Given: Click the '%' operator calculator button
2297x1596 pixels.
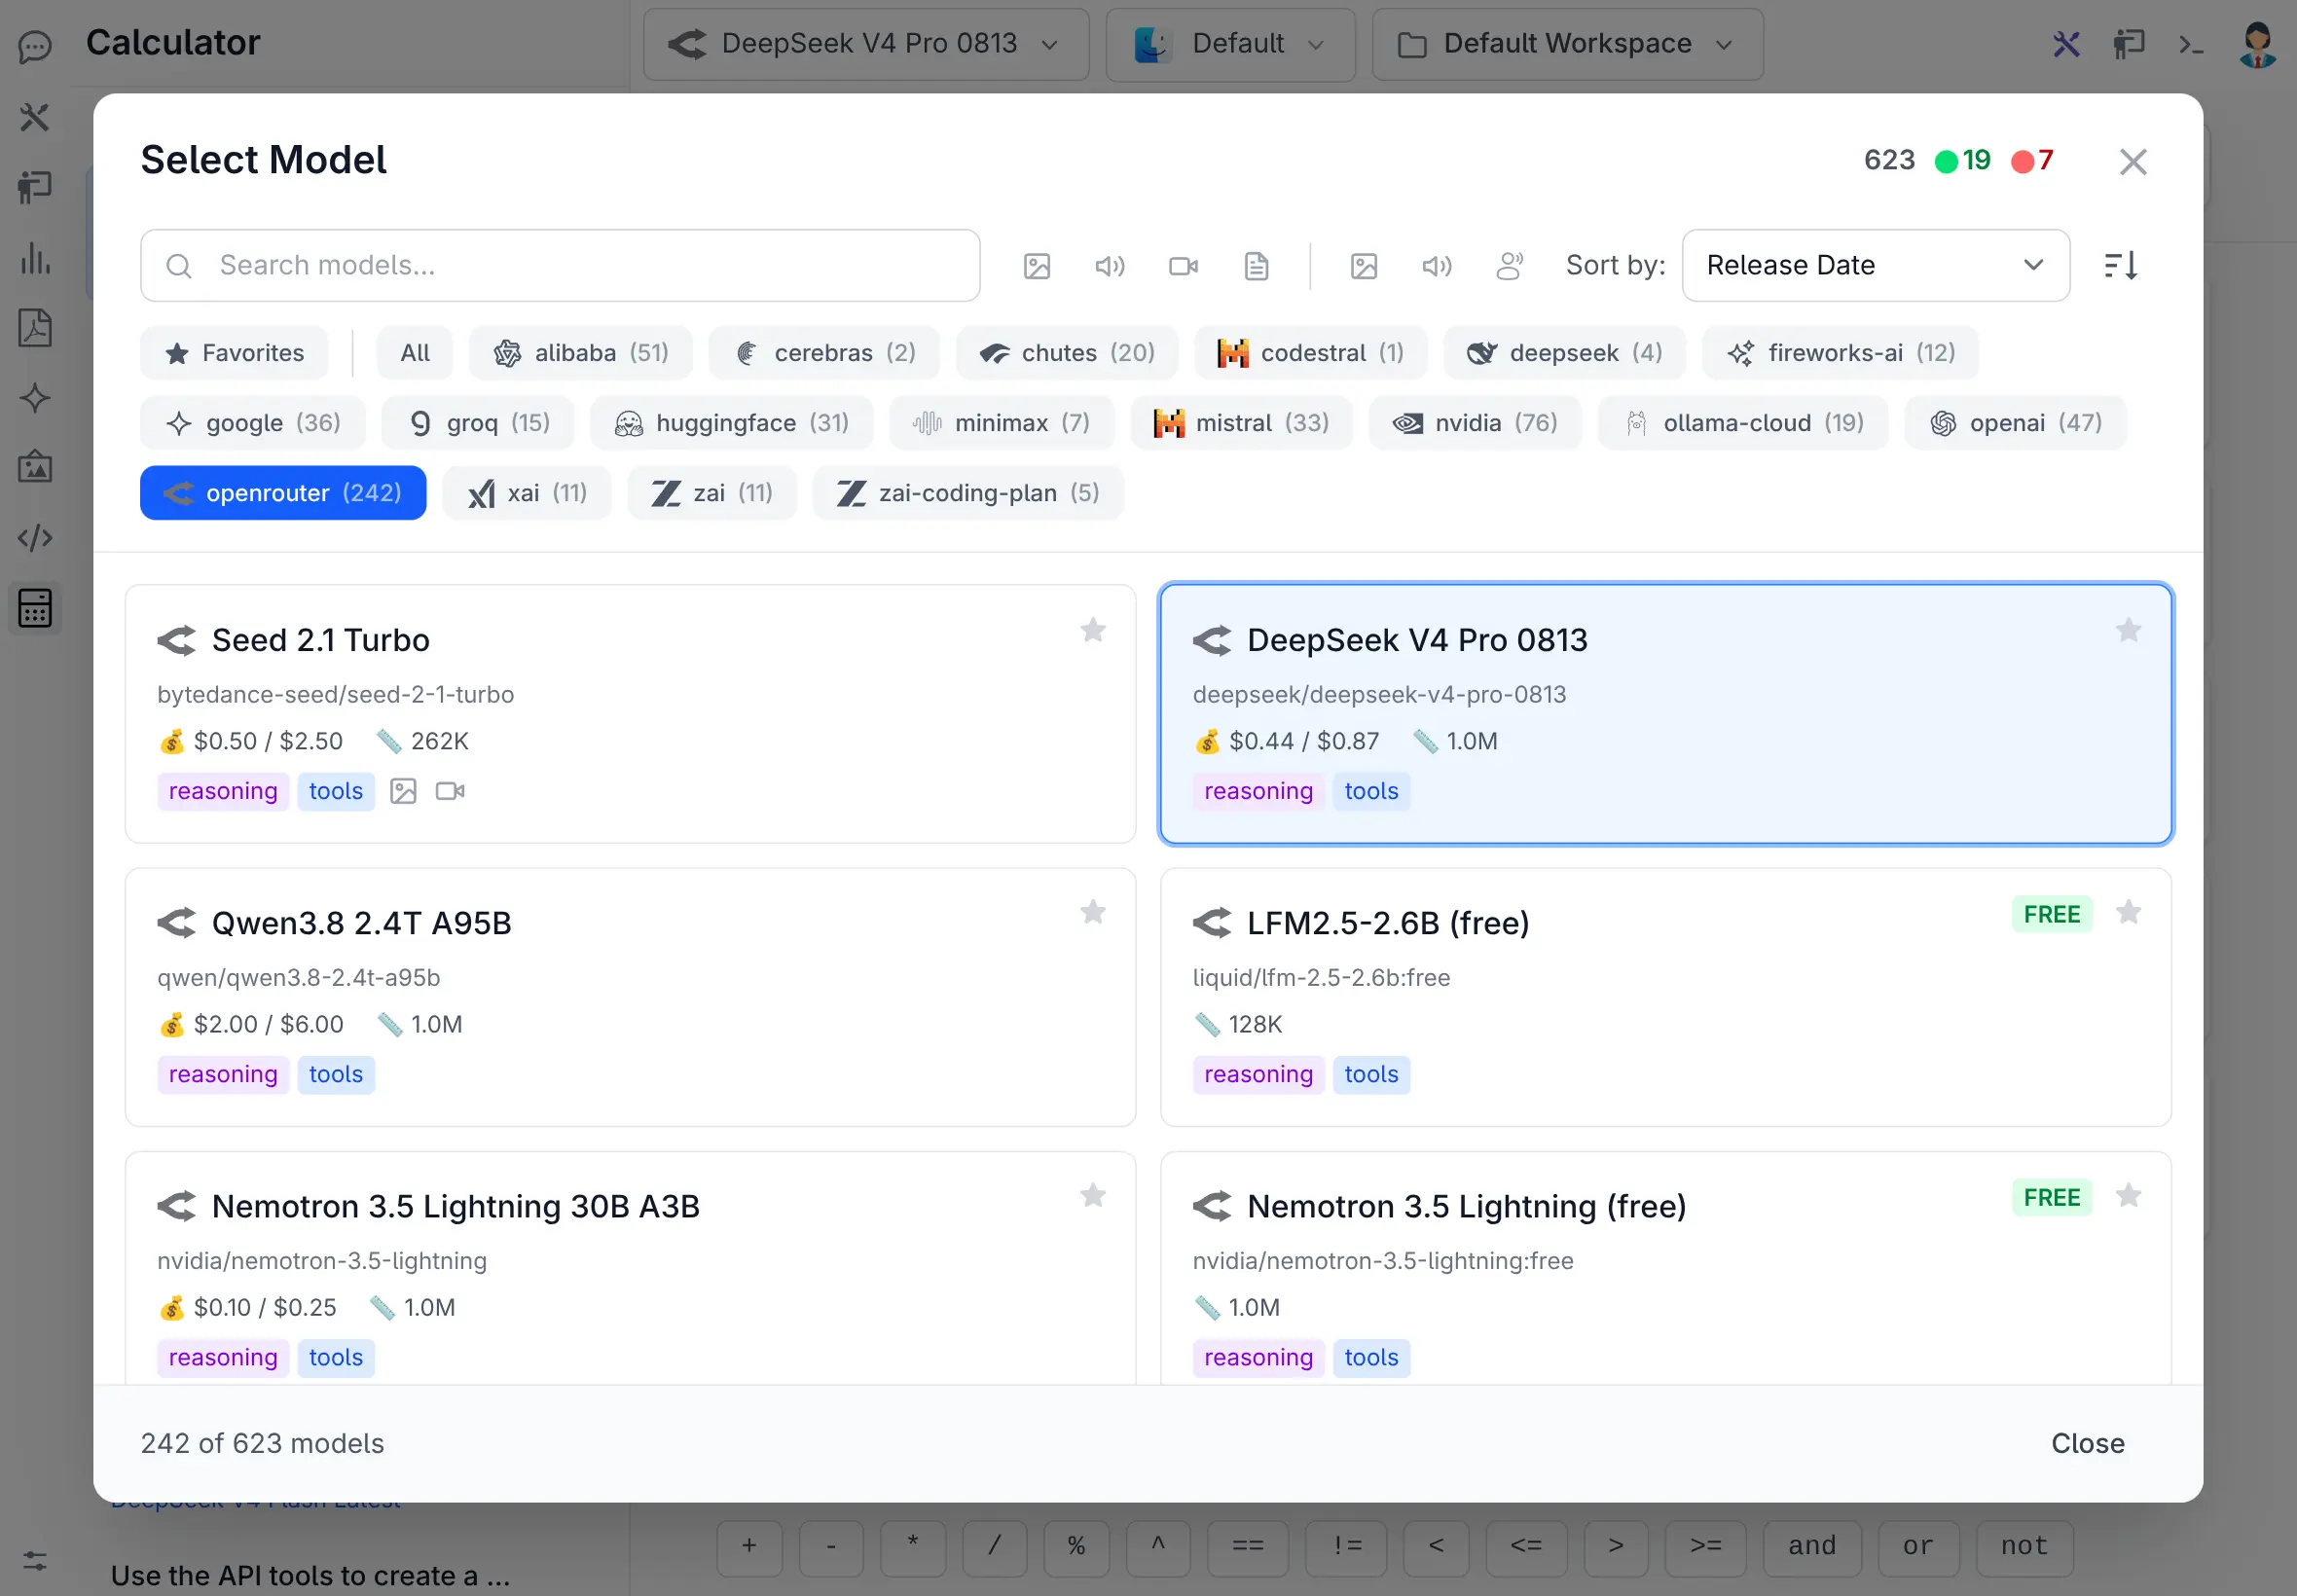Looking at the screenshot, I should coord(1076,1547).
